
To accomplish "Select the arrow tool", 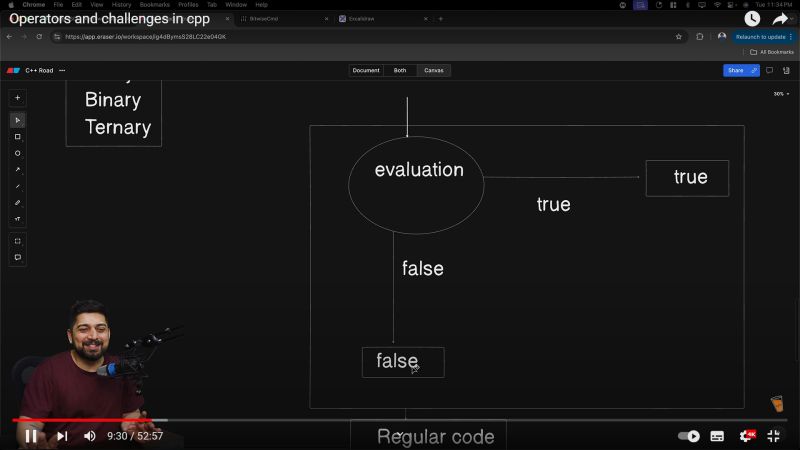I will tap(17, 169).
